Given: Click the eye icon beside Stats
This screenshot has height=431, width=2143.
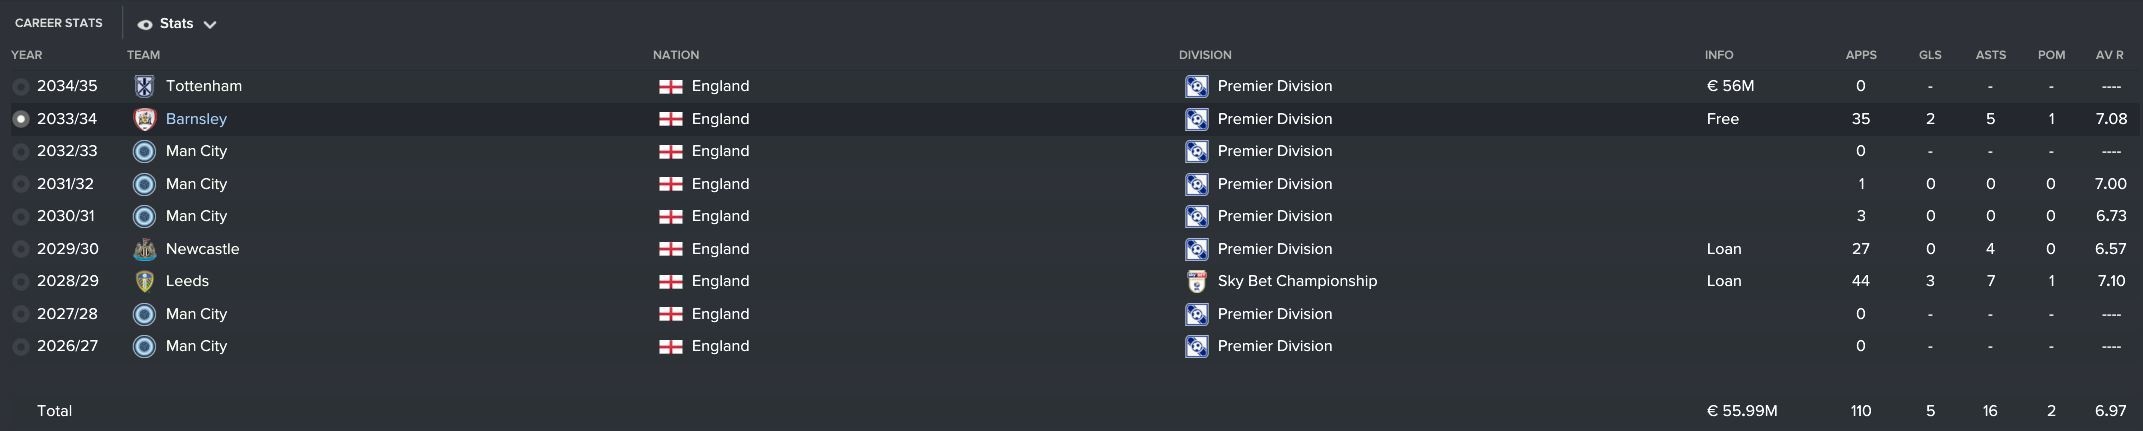Looking at the screenshot, I should pos(145,24).
